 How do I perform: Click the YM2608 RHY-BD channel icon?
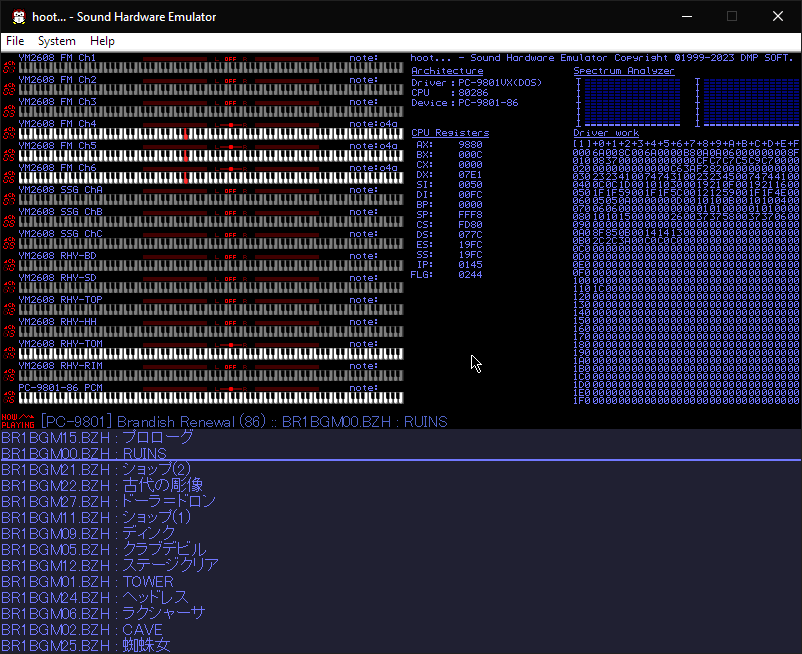tap(8, 263)
